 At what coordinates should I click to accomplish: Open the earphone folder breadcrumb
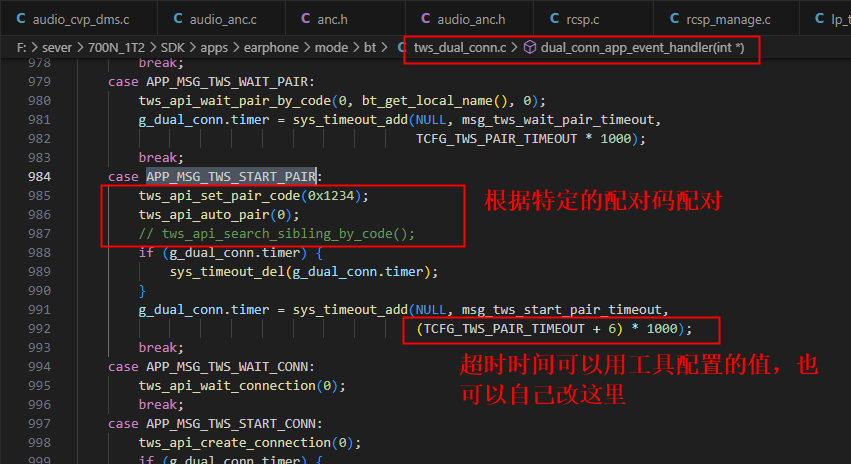271,48
